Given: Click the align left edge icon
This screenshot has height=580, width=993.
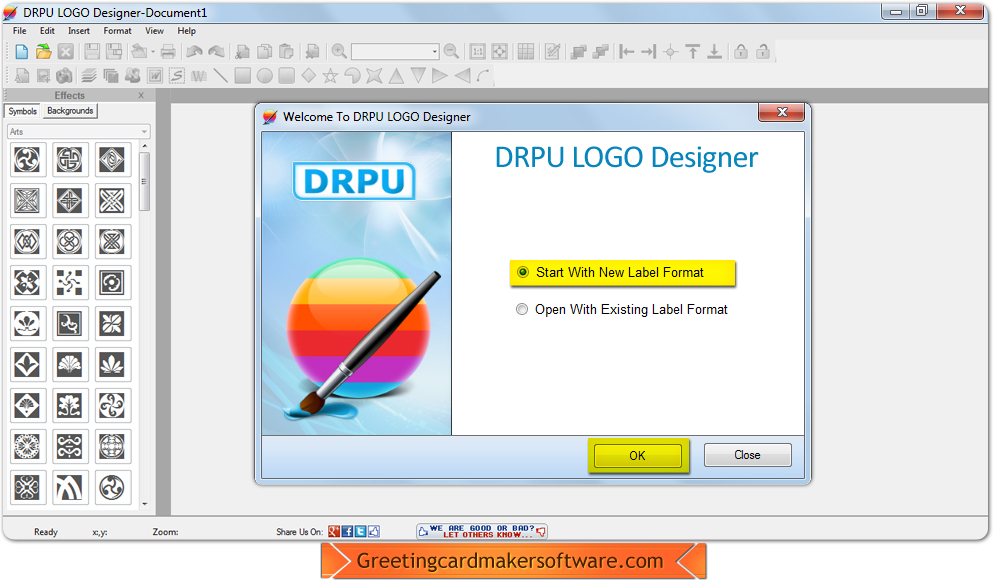Looking at the screenshot, I should 626,52.
